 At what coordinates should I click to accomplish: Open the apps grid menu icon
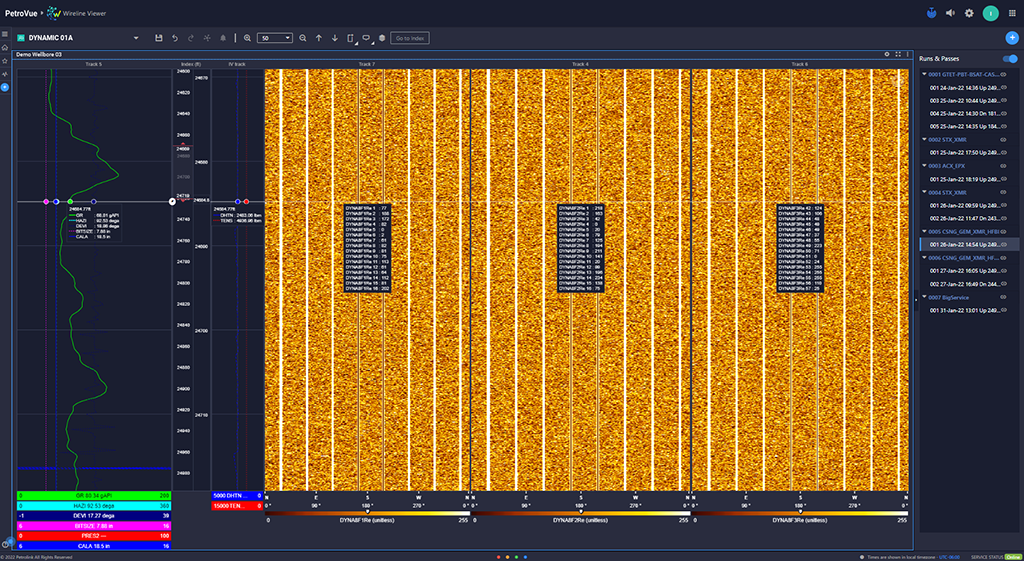click(x=1011, y=13)
